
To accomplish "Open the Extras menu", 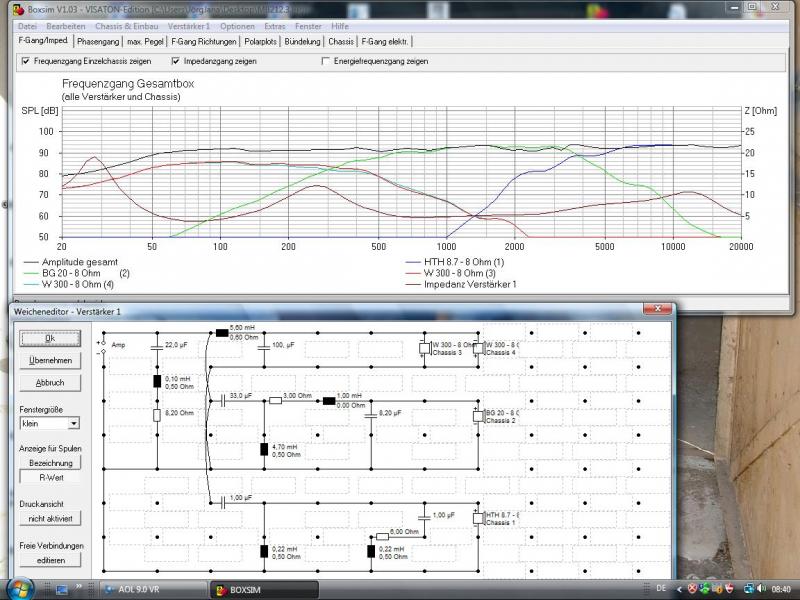I will pos(274,26).
